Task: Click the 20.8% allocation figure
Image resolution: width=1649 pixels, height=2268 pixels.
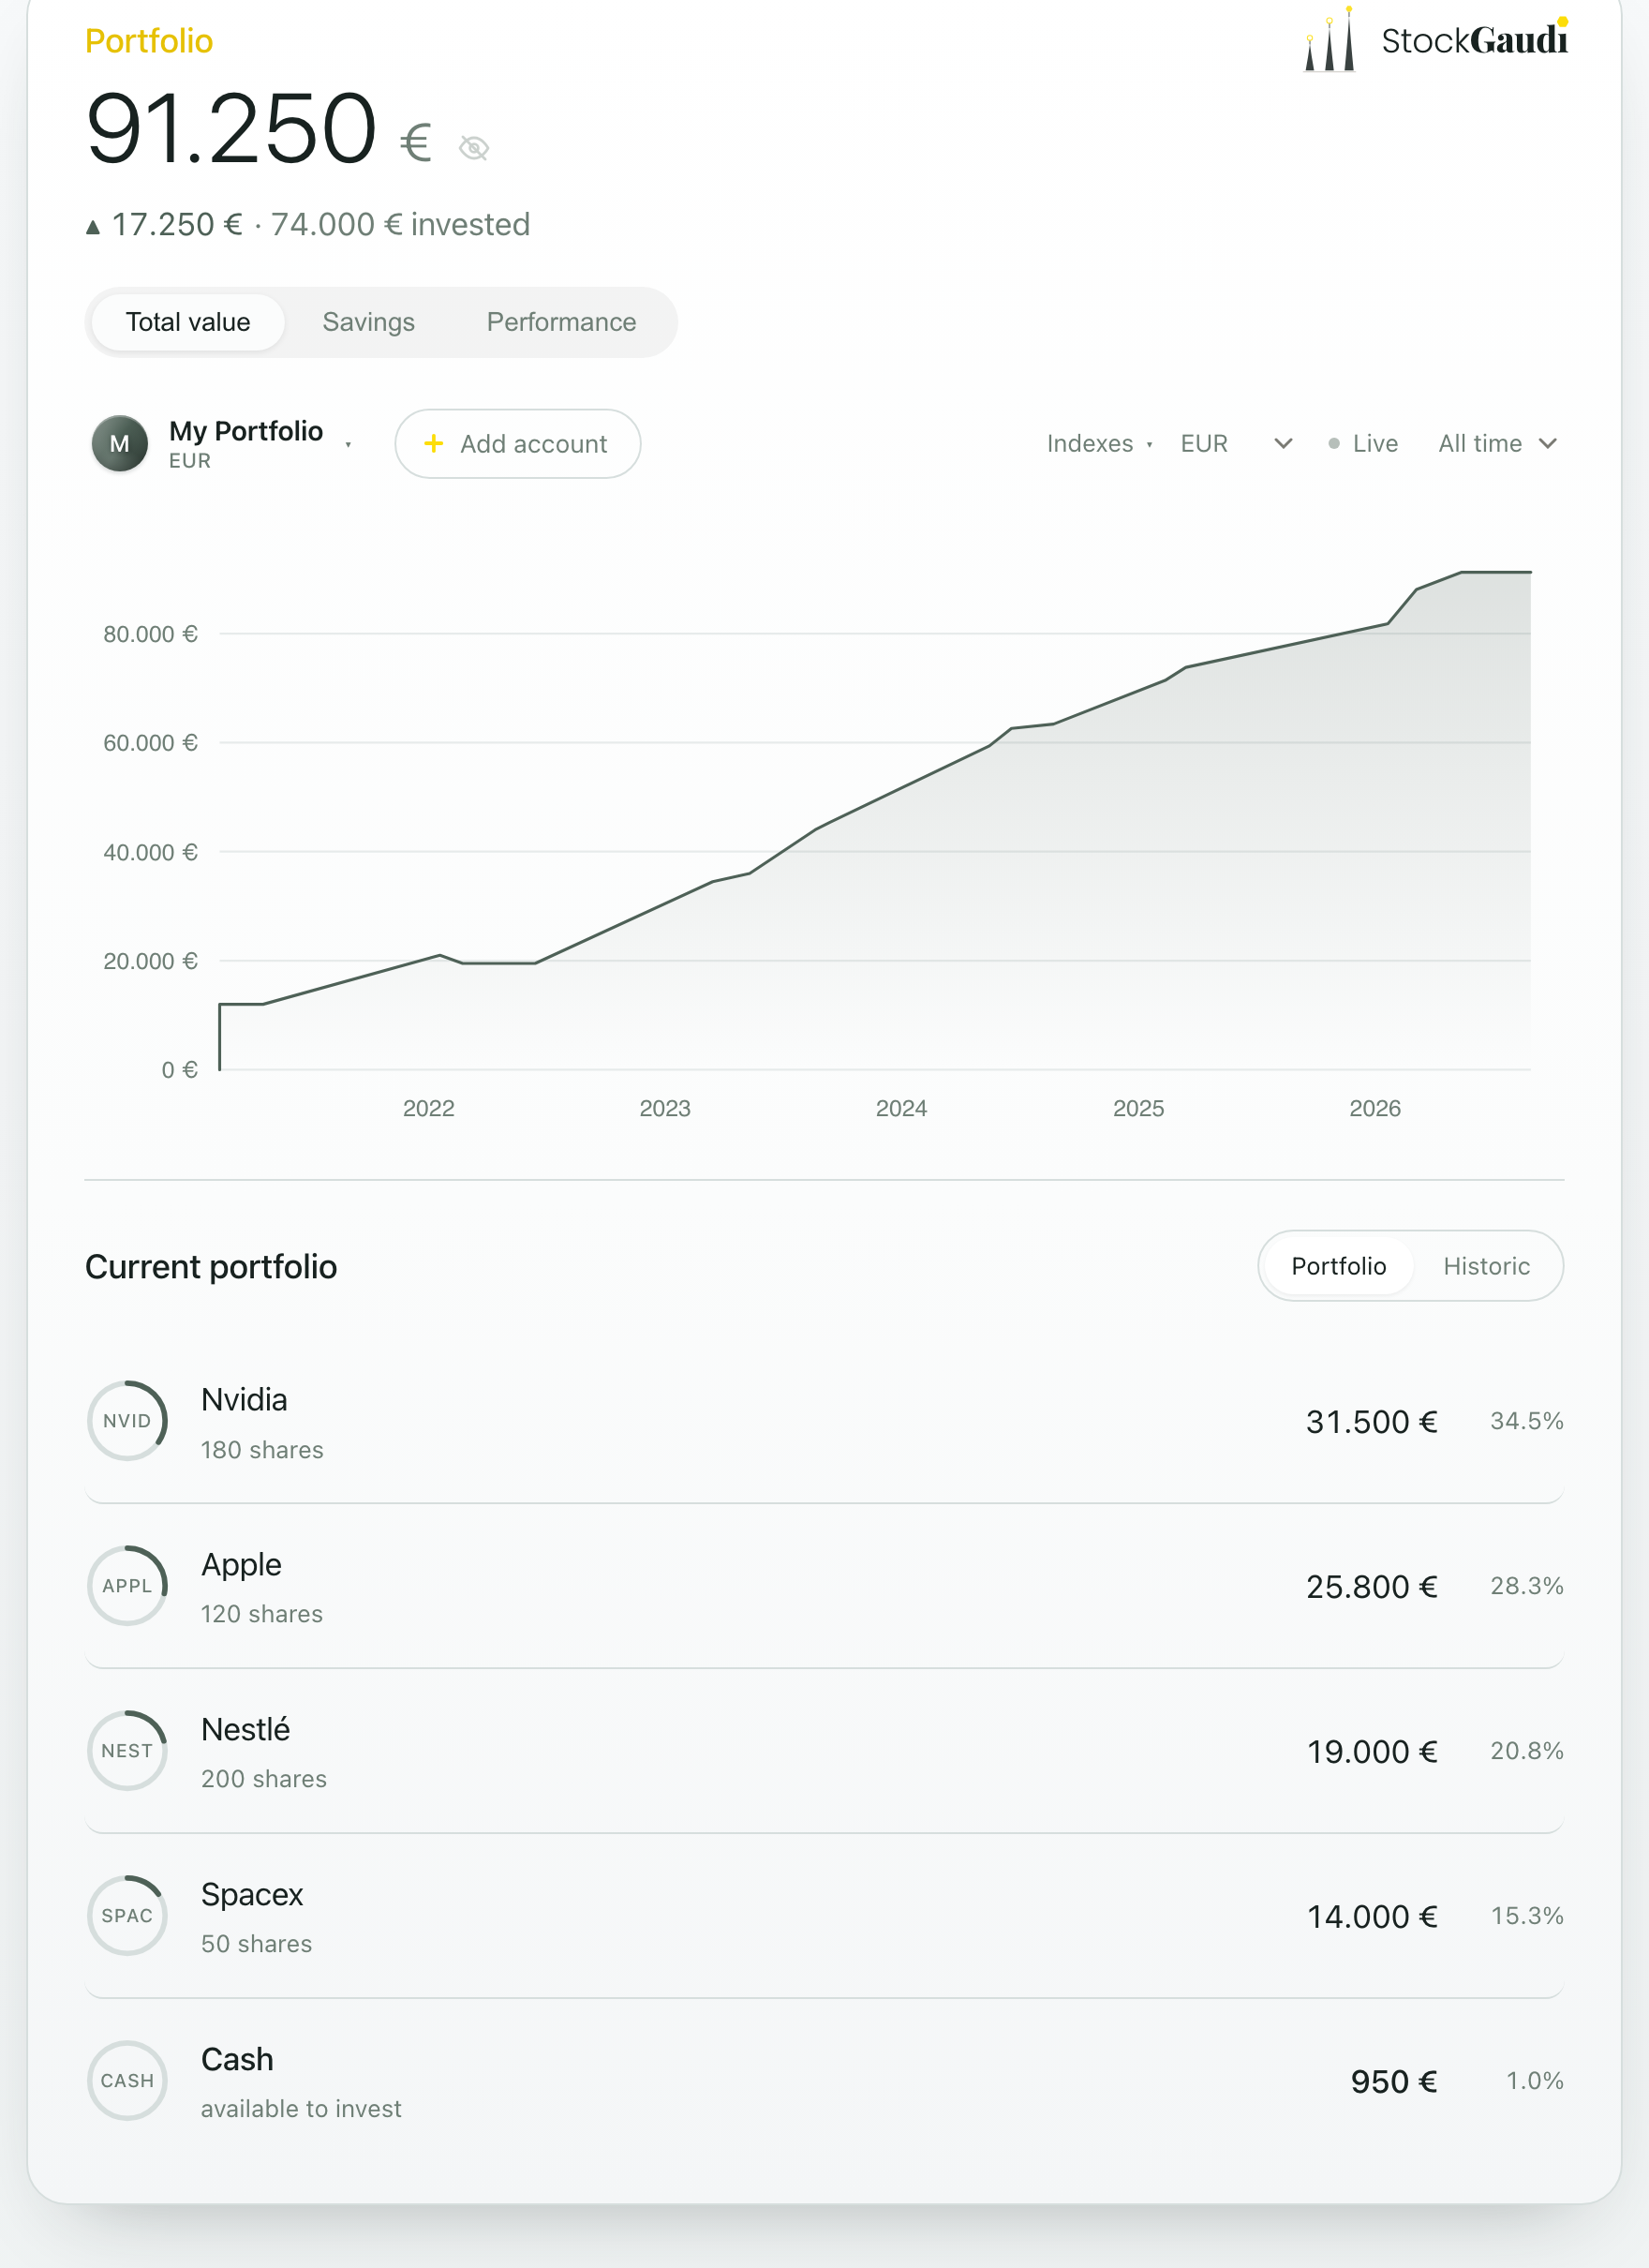Action: tap(1526, 1751)
